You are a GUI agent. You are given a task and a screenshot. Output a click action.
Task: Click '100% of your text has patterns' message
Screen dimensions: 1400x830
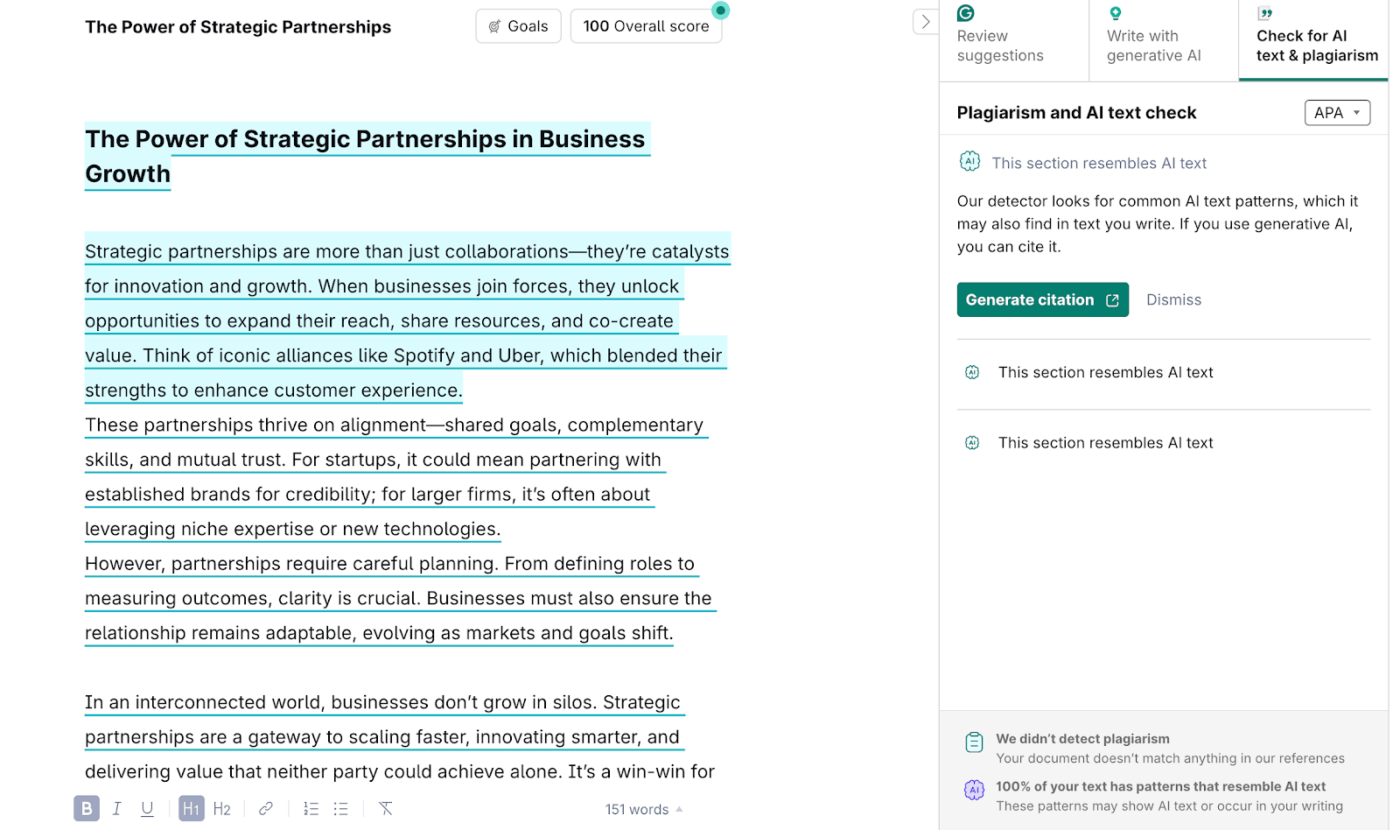click(x=1161, y=787)
